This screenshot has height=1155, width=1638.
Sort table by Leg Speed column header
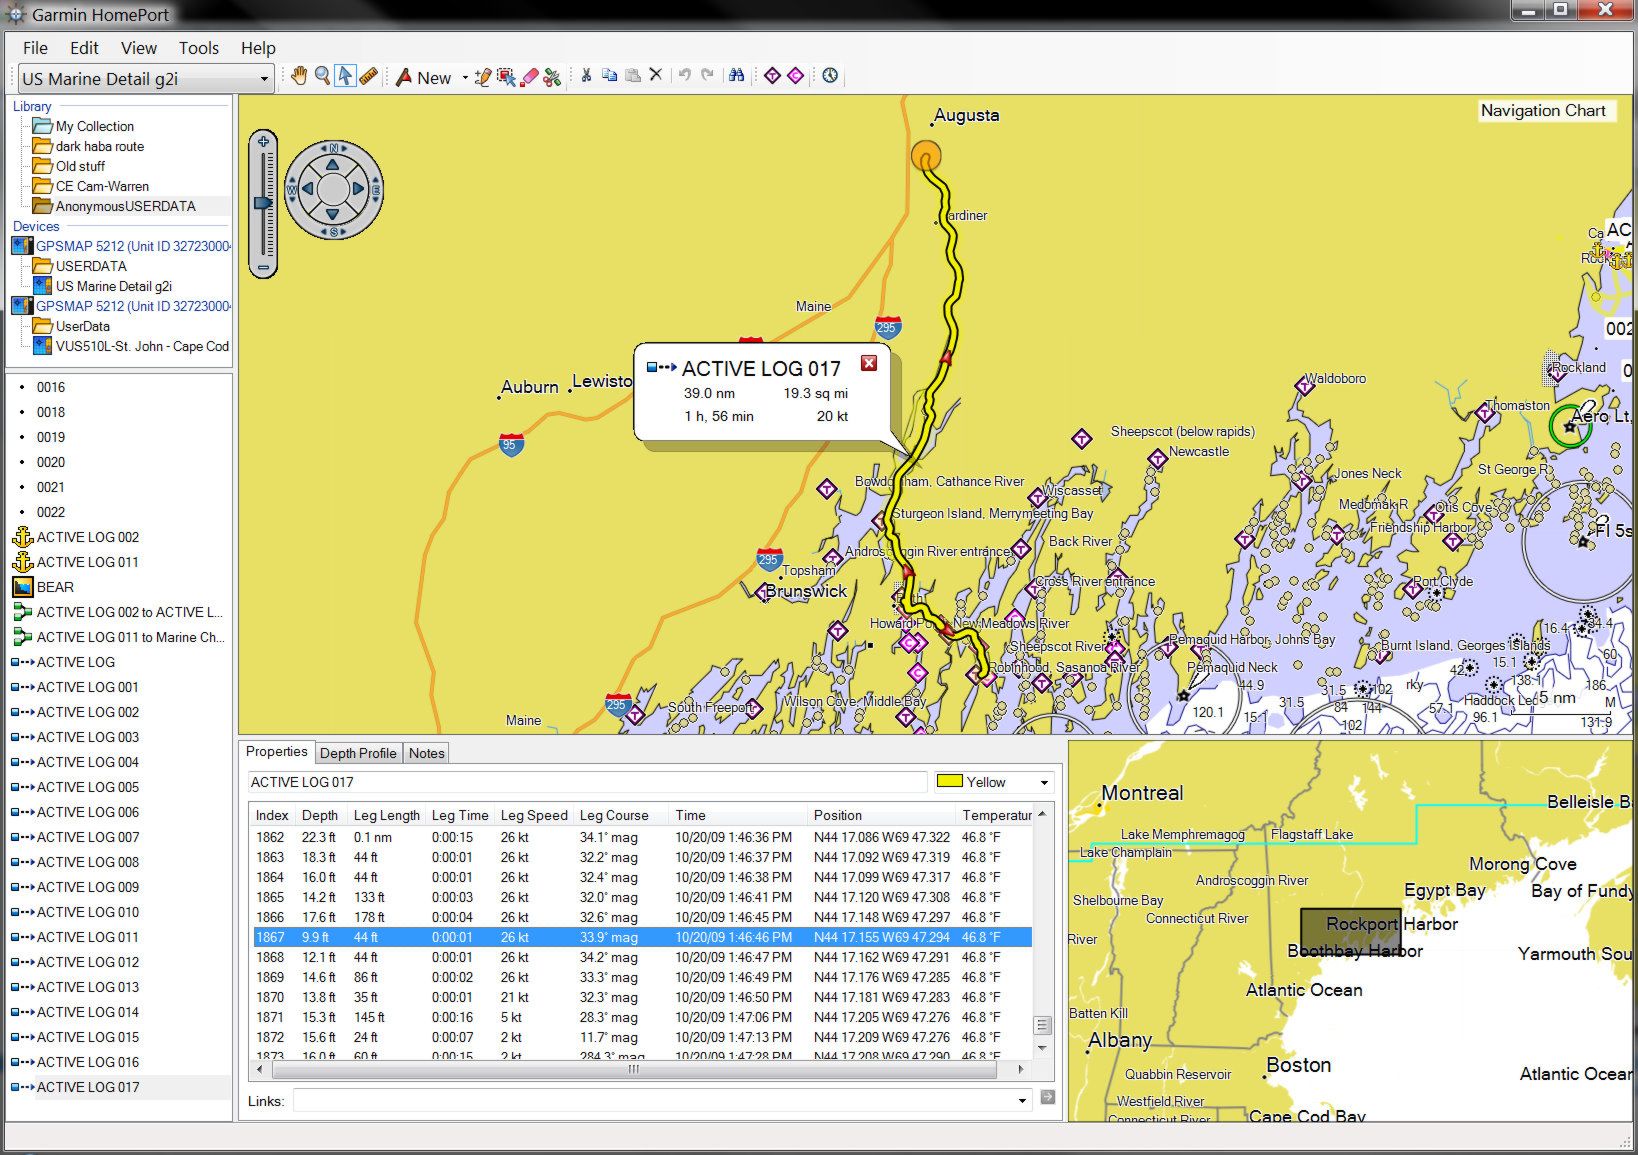pyautogui.click(x=534, y=815)
